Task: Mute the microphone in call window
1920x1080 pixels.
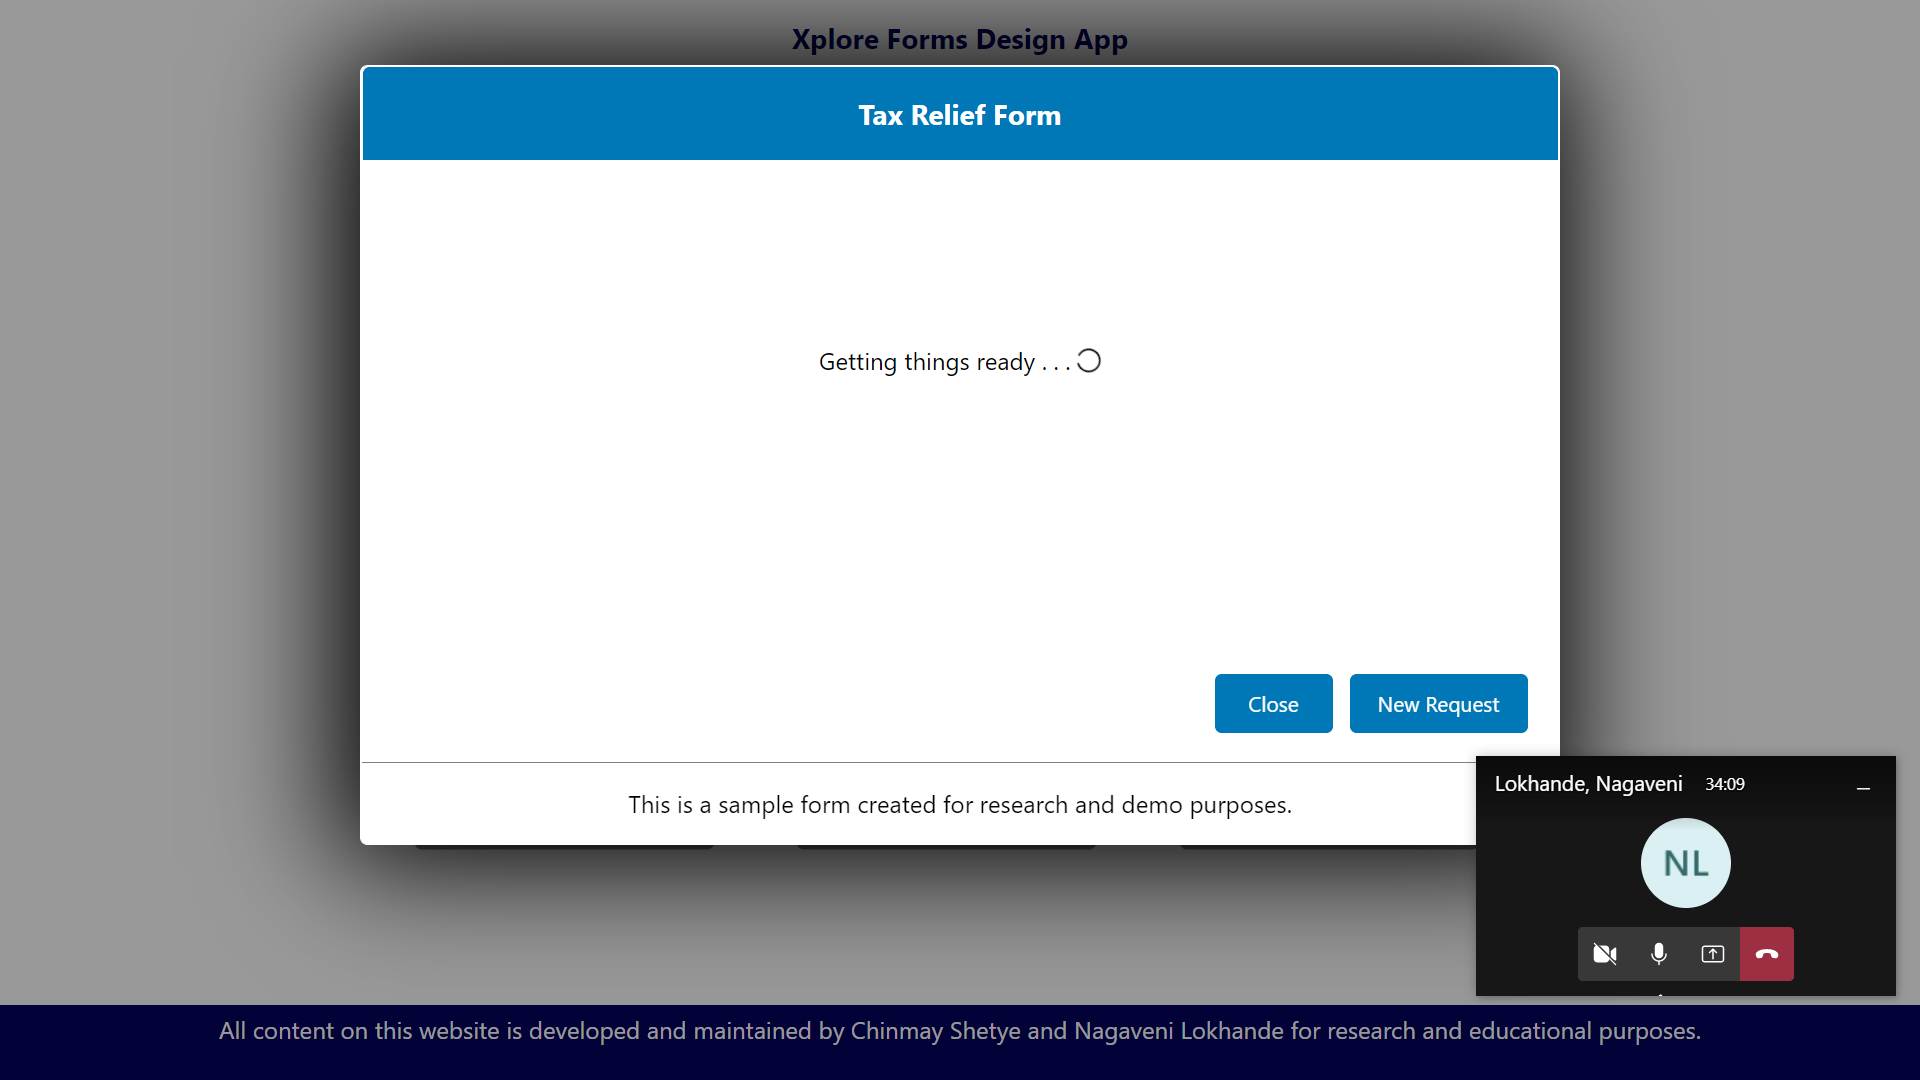Action: pos(1659,954)
